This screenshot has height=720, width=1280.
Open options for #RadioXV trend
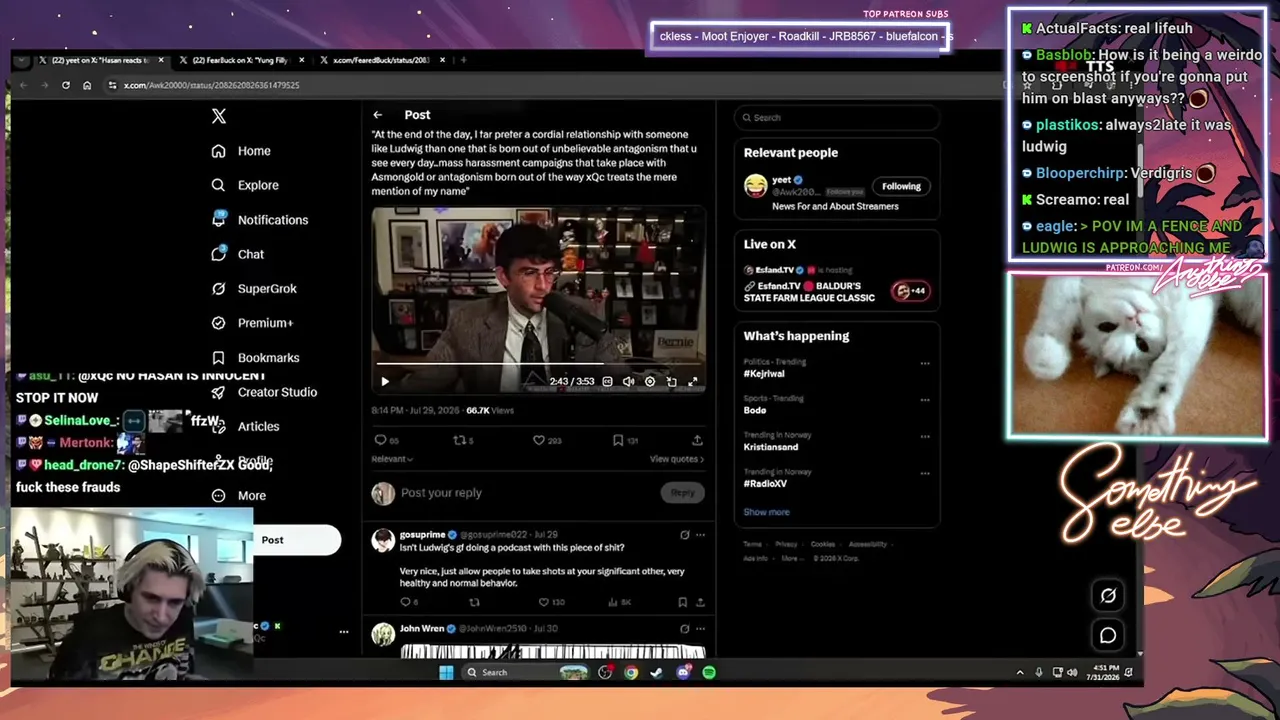click(x=924, y=473)
